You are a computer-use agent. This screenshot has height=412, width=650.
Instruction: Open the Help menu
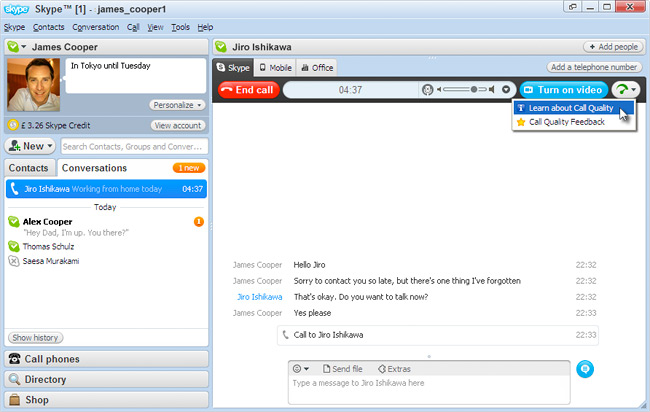coord(205,27)
